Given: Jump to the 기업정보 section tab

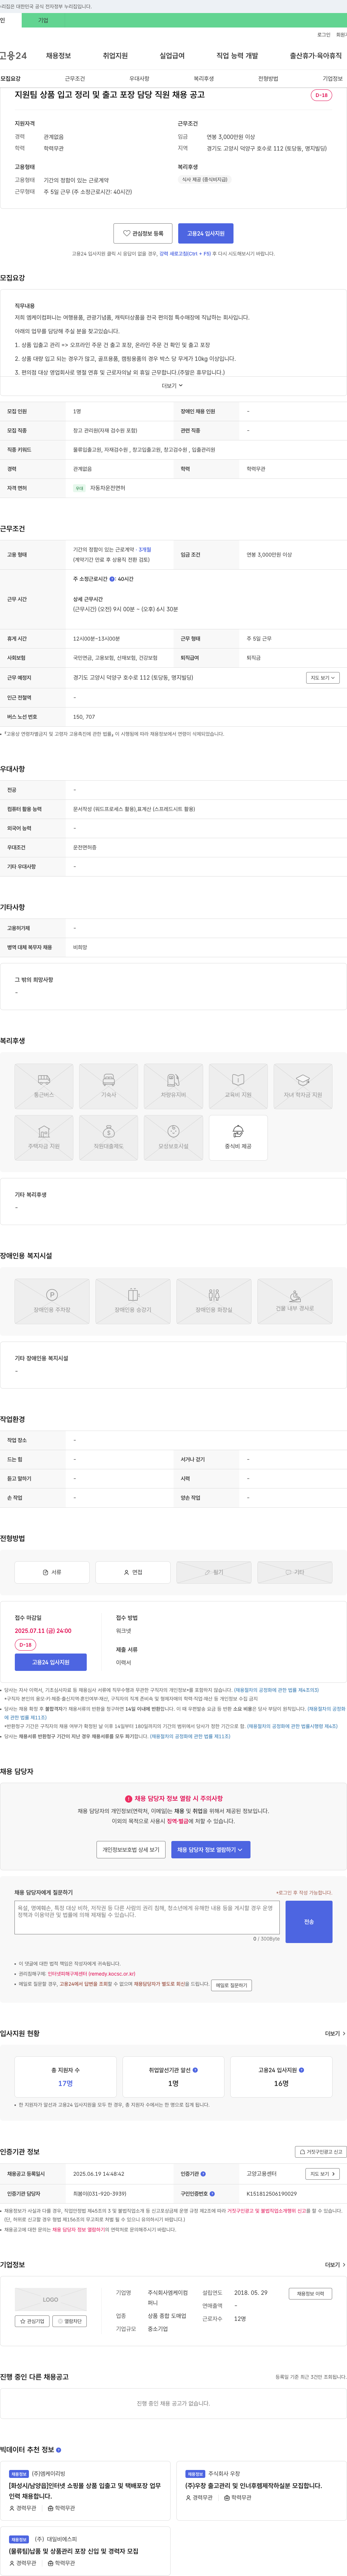Looking at the screenshot, I should pyautogui.click(x=332, y=78).
